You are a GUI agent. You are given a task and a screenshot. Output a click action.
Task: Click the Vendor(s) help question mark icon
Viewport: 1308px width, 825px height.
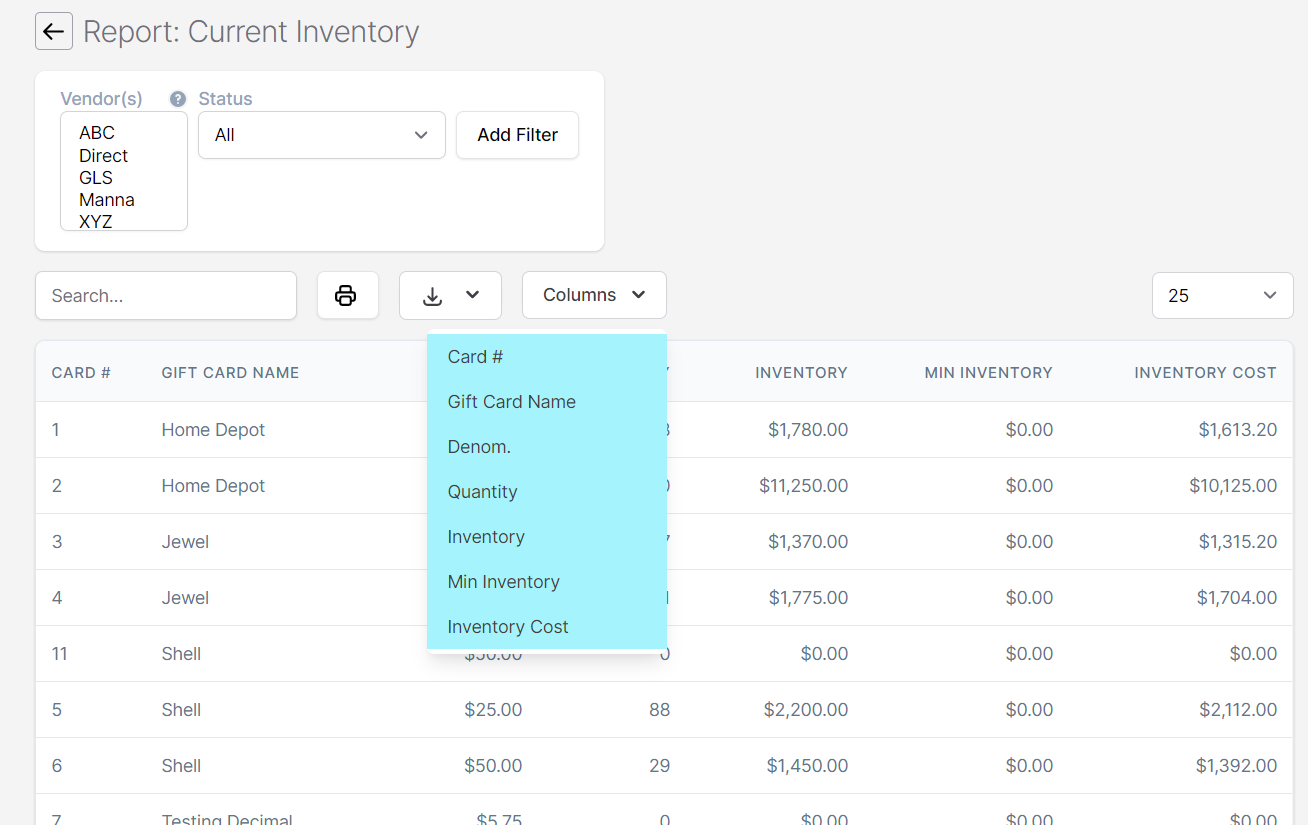178,99
